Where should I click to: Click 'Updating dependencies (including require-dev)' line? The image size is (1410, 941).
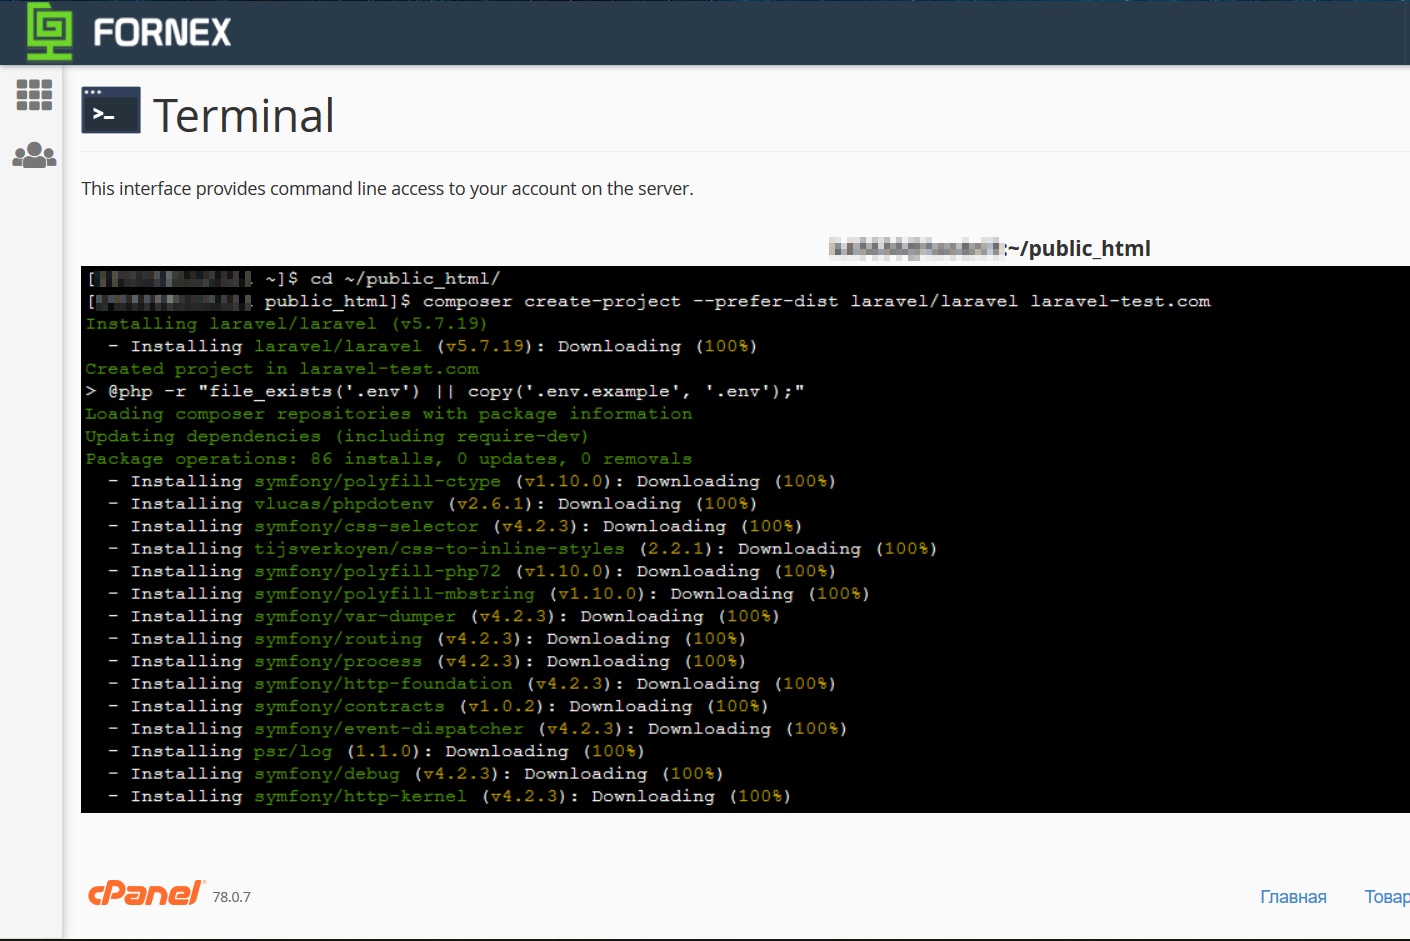[x=337, y=436]
